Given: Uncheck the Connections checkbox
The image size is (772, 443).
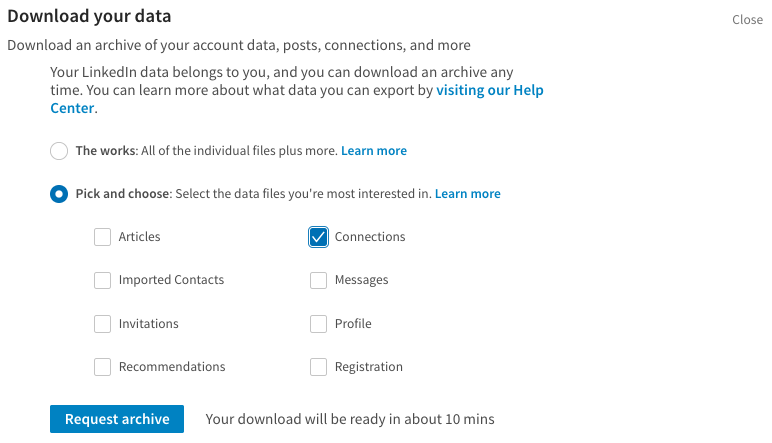Looking at the screenshot, I should (319, 237).
